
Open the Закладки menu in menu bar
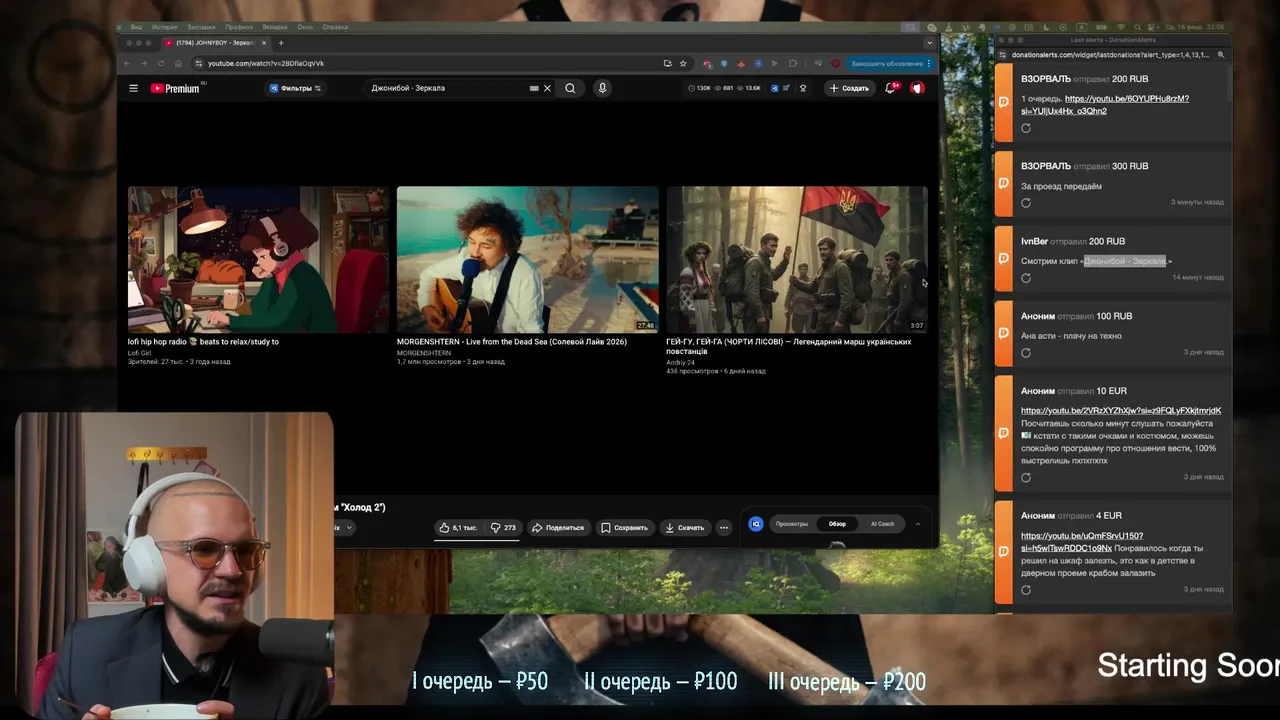tap(201, 27)
